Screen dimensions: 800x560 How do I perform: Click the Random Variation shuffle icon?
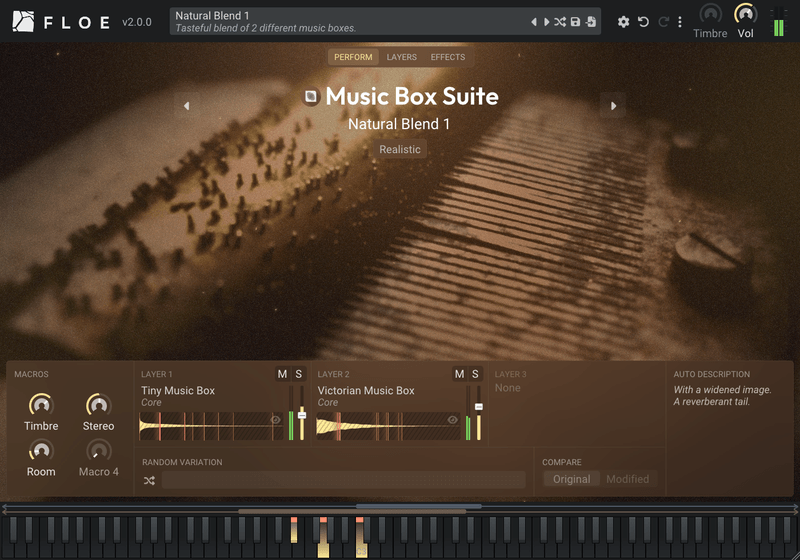(149, 480)
